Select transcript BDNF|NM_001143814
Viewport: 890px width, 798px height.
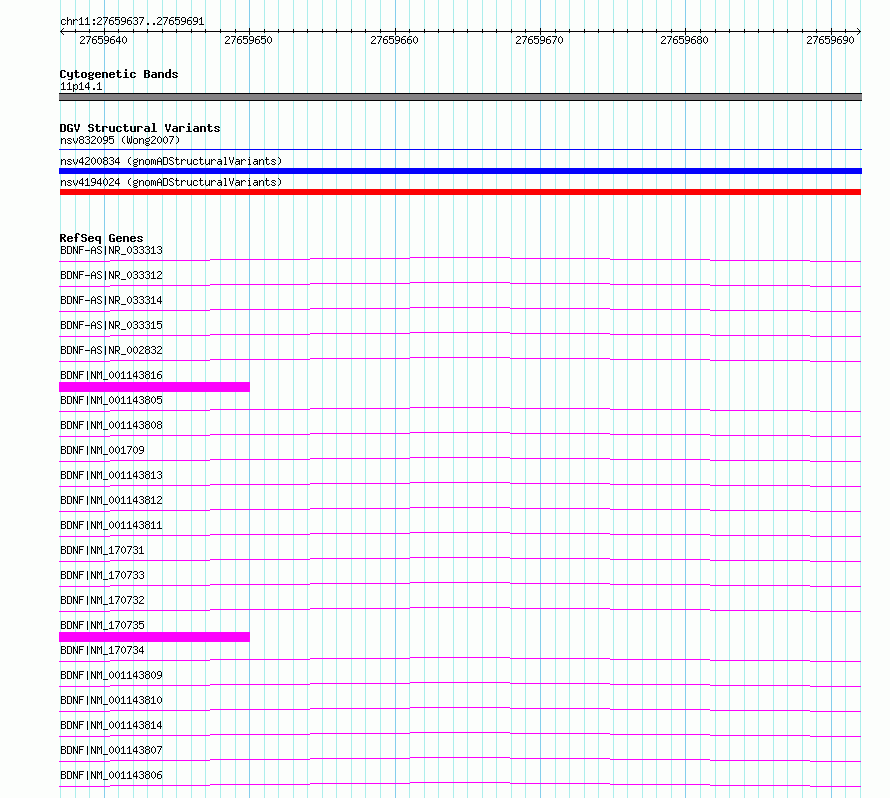coord(111,725)
